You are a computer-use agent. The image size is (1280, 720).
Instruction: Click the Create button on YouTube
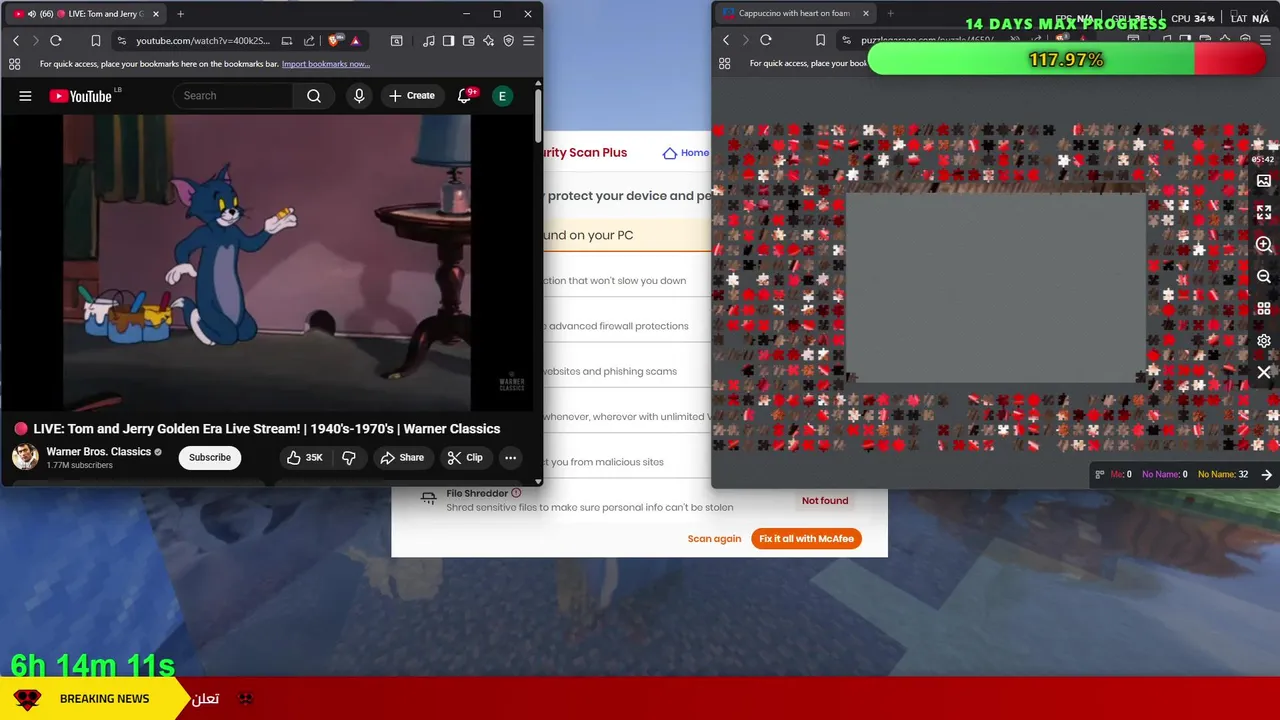pos(412,96)
